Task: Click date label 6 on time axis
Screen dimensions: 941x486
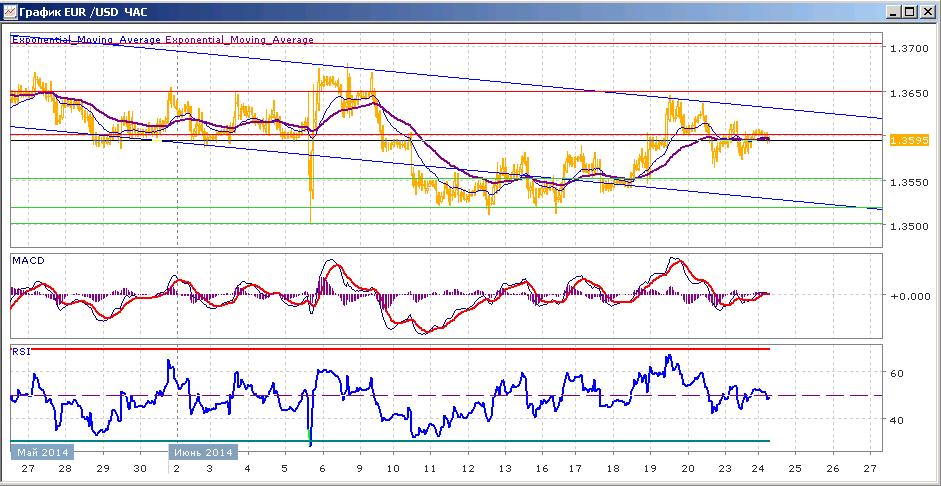Action: click(x=322, y=469)
